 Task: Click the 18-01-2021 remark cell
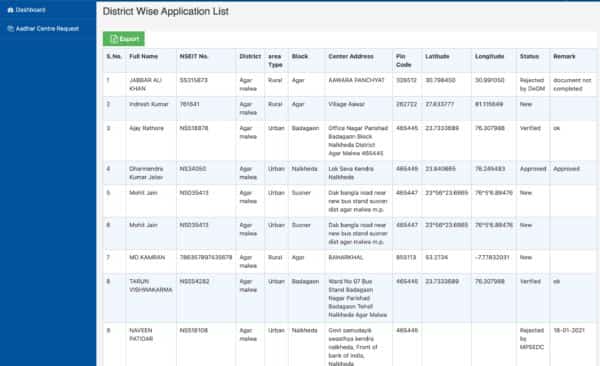(569, 330)
